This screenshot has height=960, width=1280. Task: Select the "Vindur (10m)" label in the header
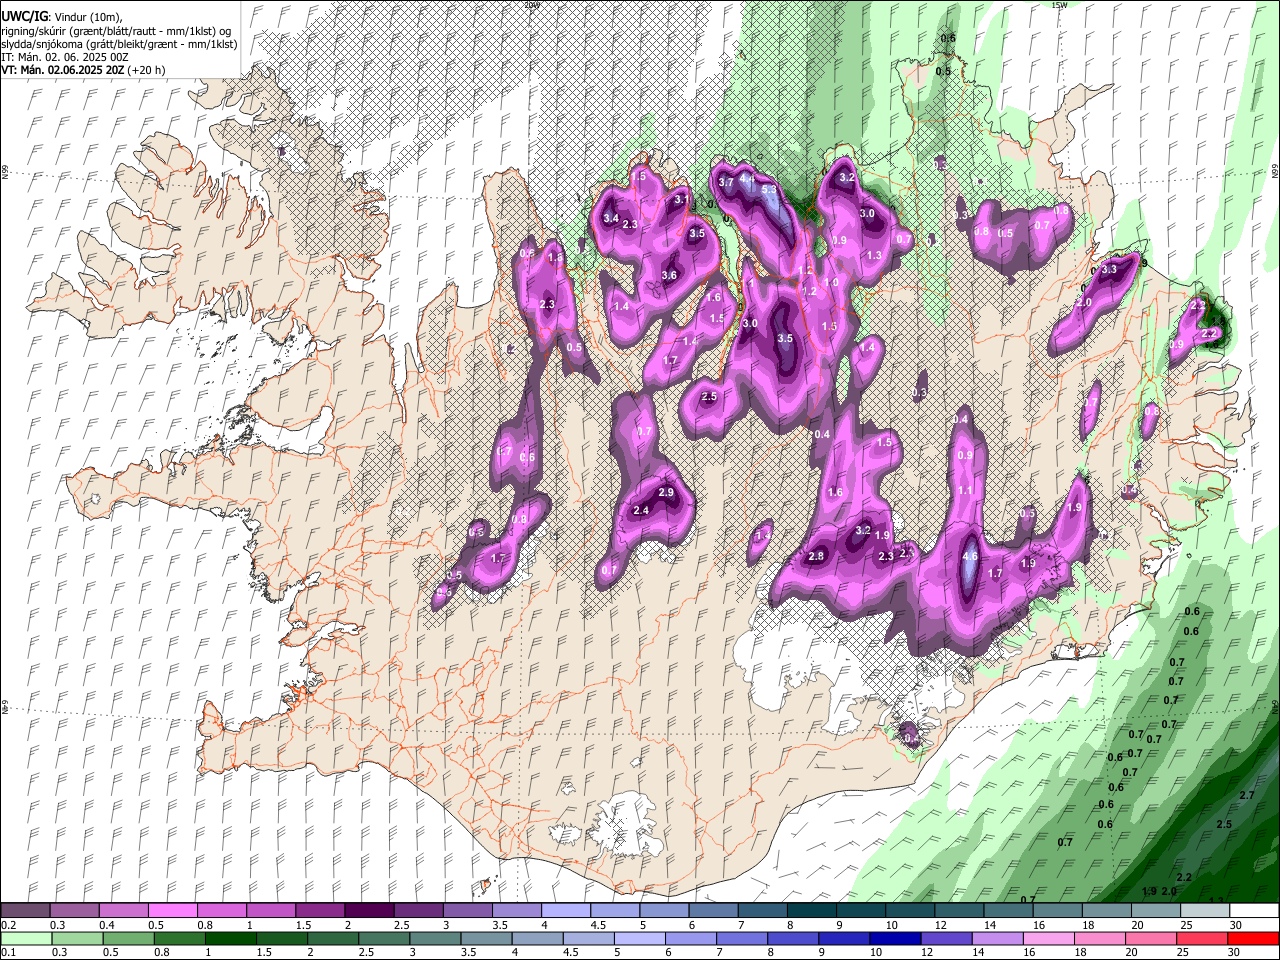click(x=87, y=17)
